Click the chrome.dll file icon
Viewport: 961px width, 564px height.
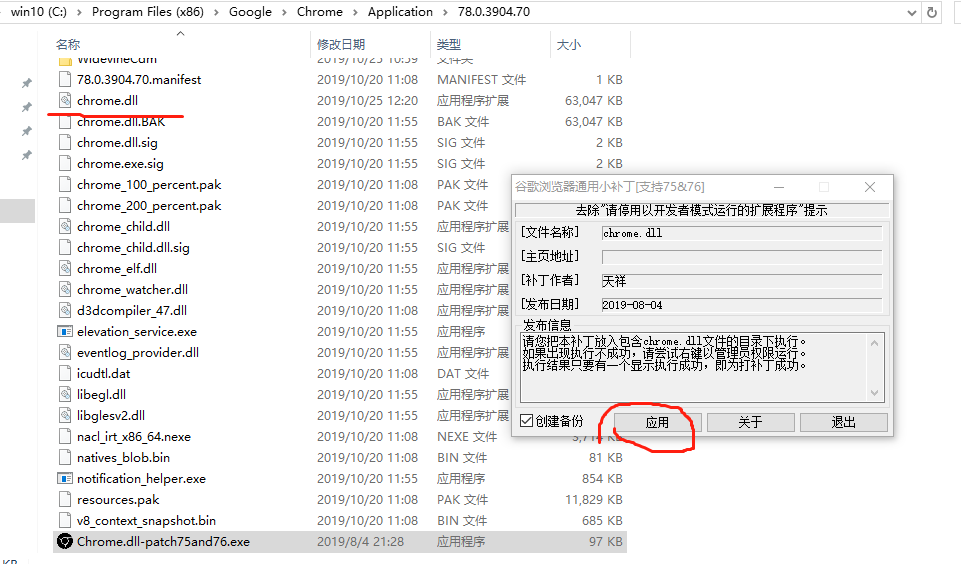tap(65, 100)
